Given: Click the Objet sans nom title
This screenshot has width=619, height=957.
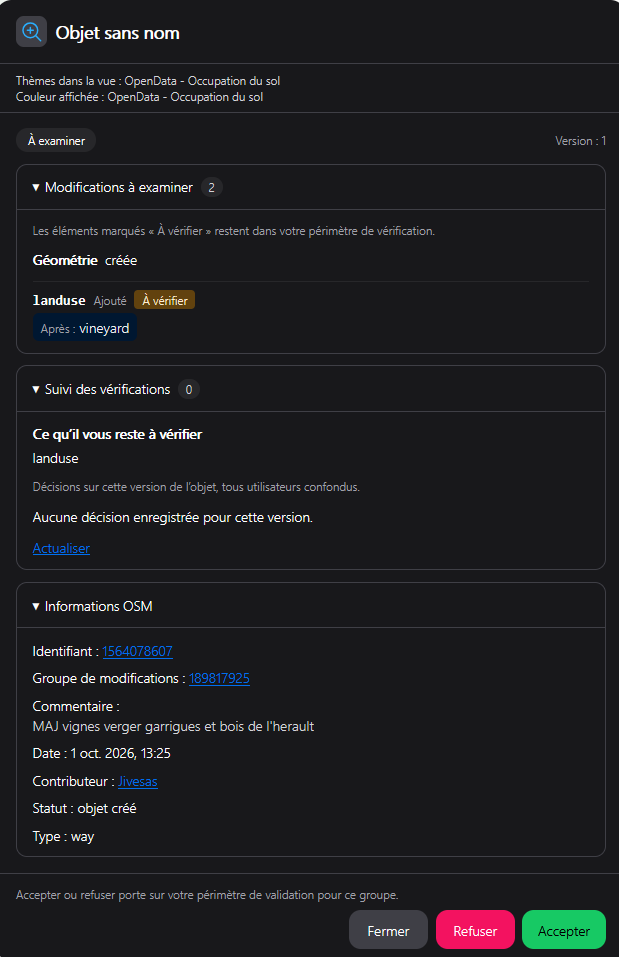Looking at the screenshot, I should [x=117, y=33].
